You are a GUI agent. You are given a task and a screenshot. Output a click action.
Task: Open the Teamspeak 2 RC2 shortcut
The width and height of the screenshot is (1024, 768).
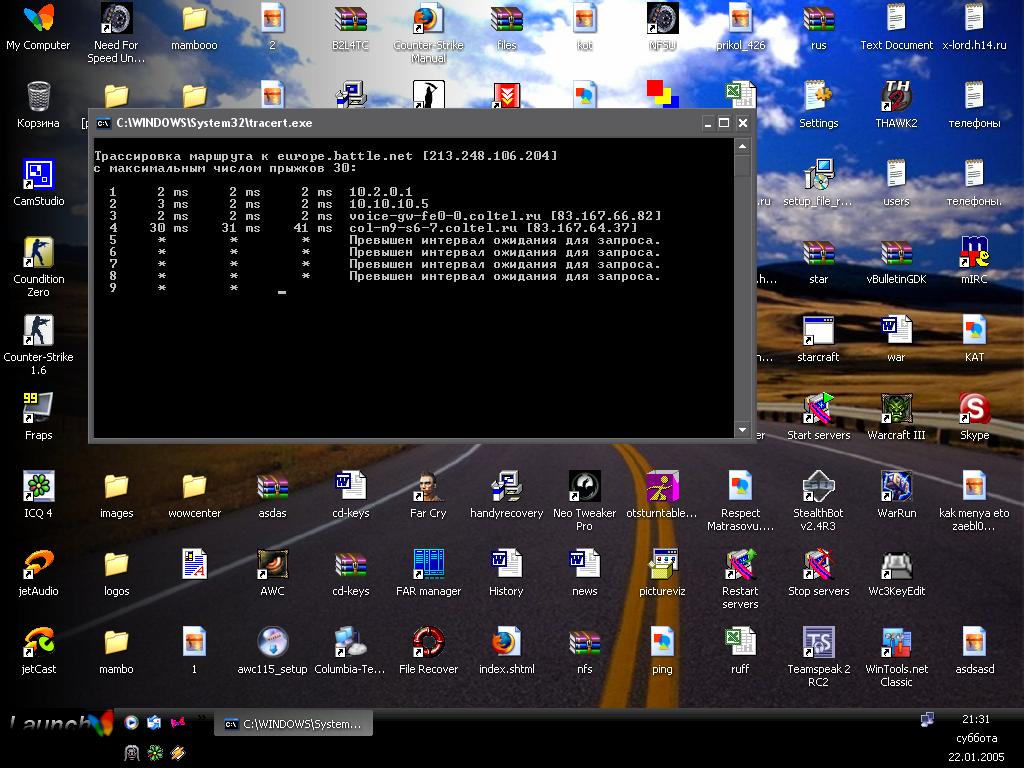(x=818, y=643)
